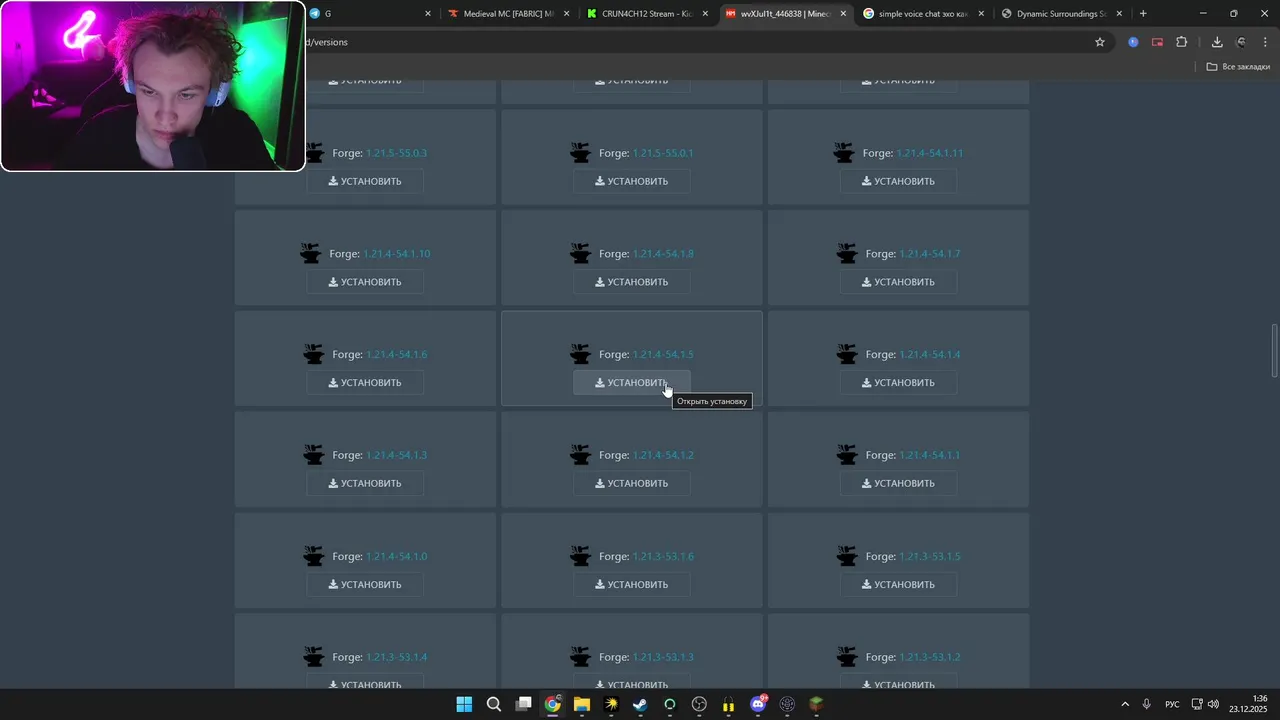Screen dimensions: 1280x720
Task: Install Forge 1.21.4-54.1.7
Action: [x=898, y=282]
